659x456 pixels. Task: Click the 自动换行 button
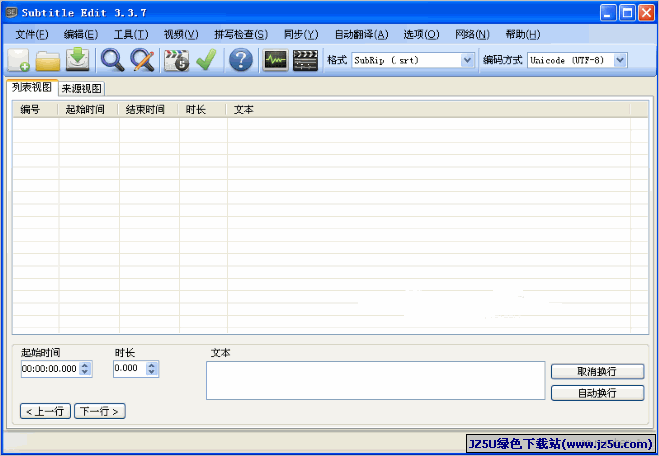tap(597, 393)
